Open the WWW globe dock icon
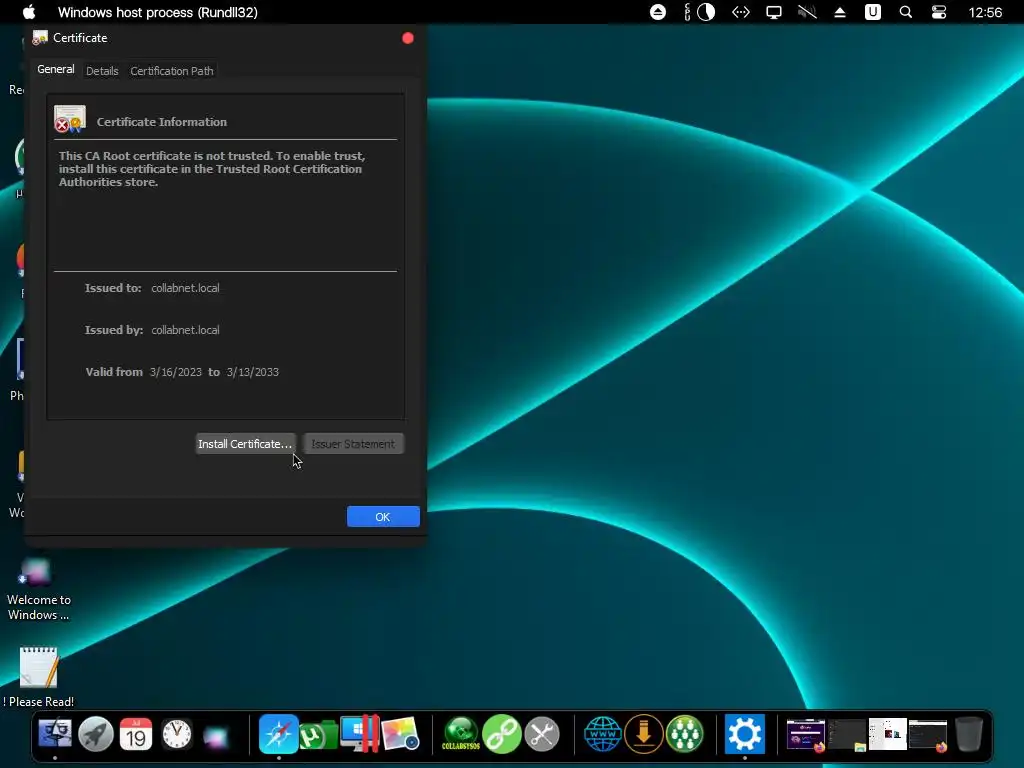 (603, 734)
